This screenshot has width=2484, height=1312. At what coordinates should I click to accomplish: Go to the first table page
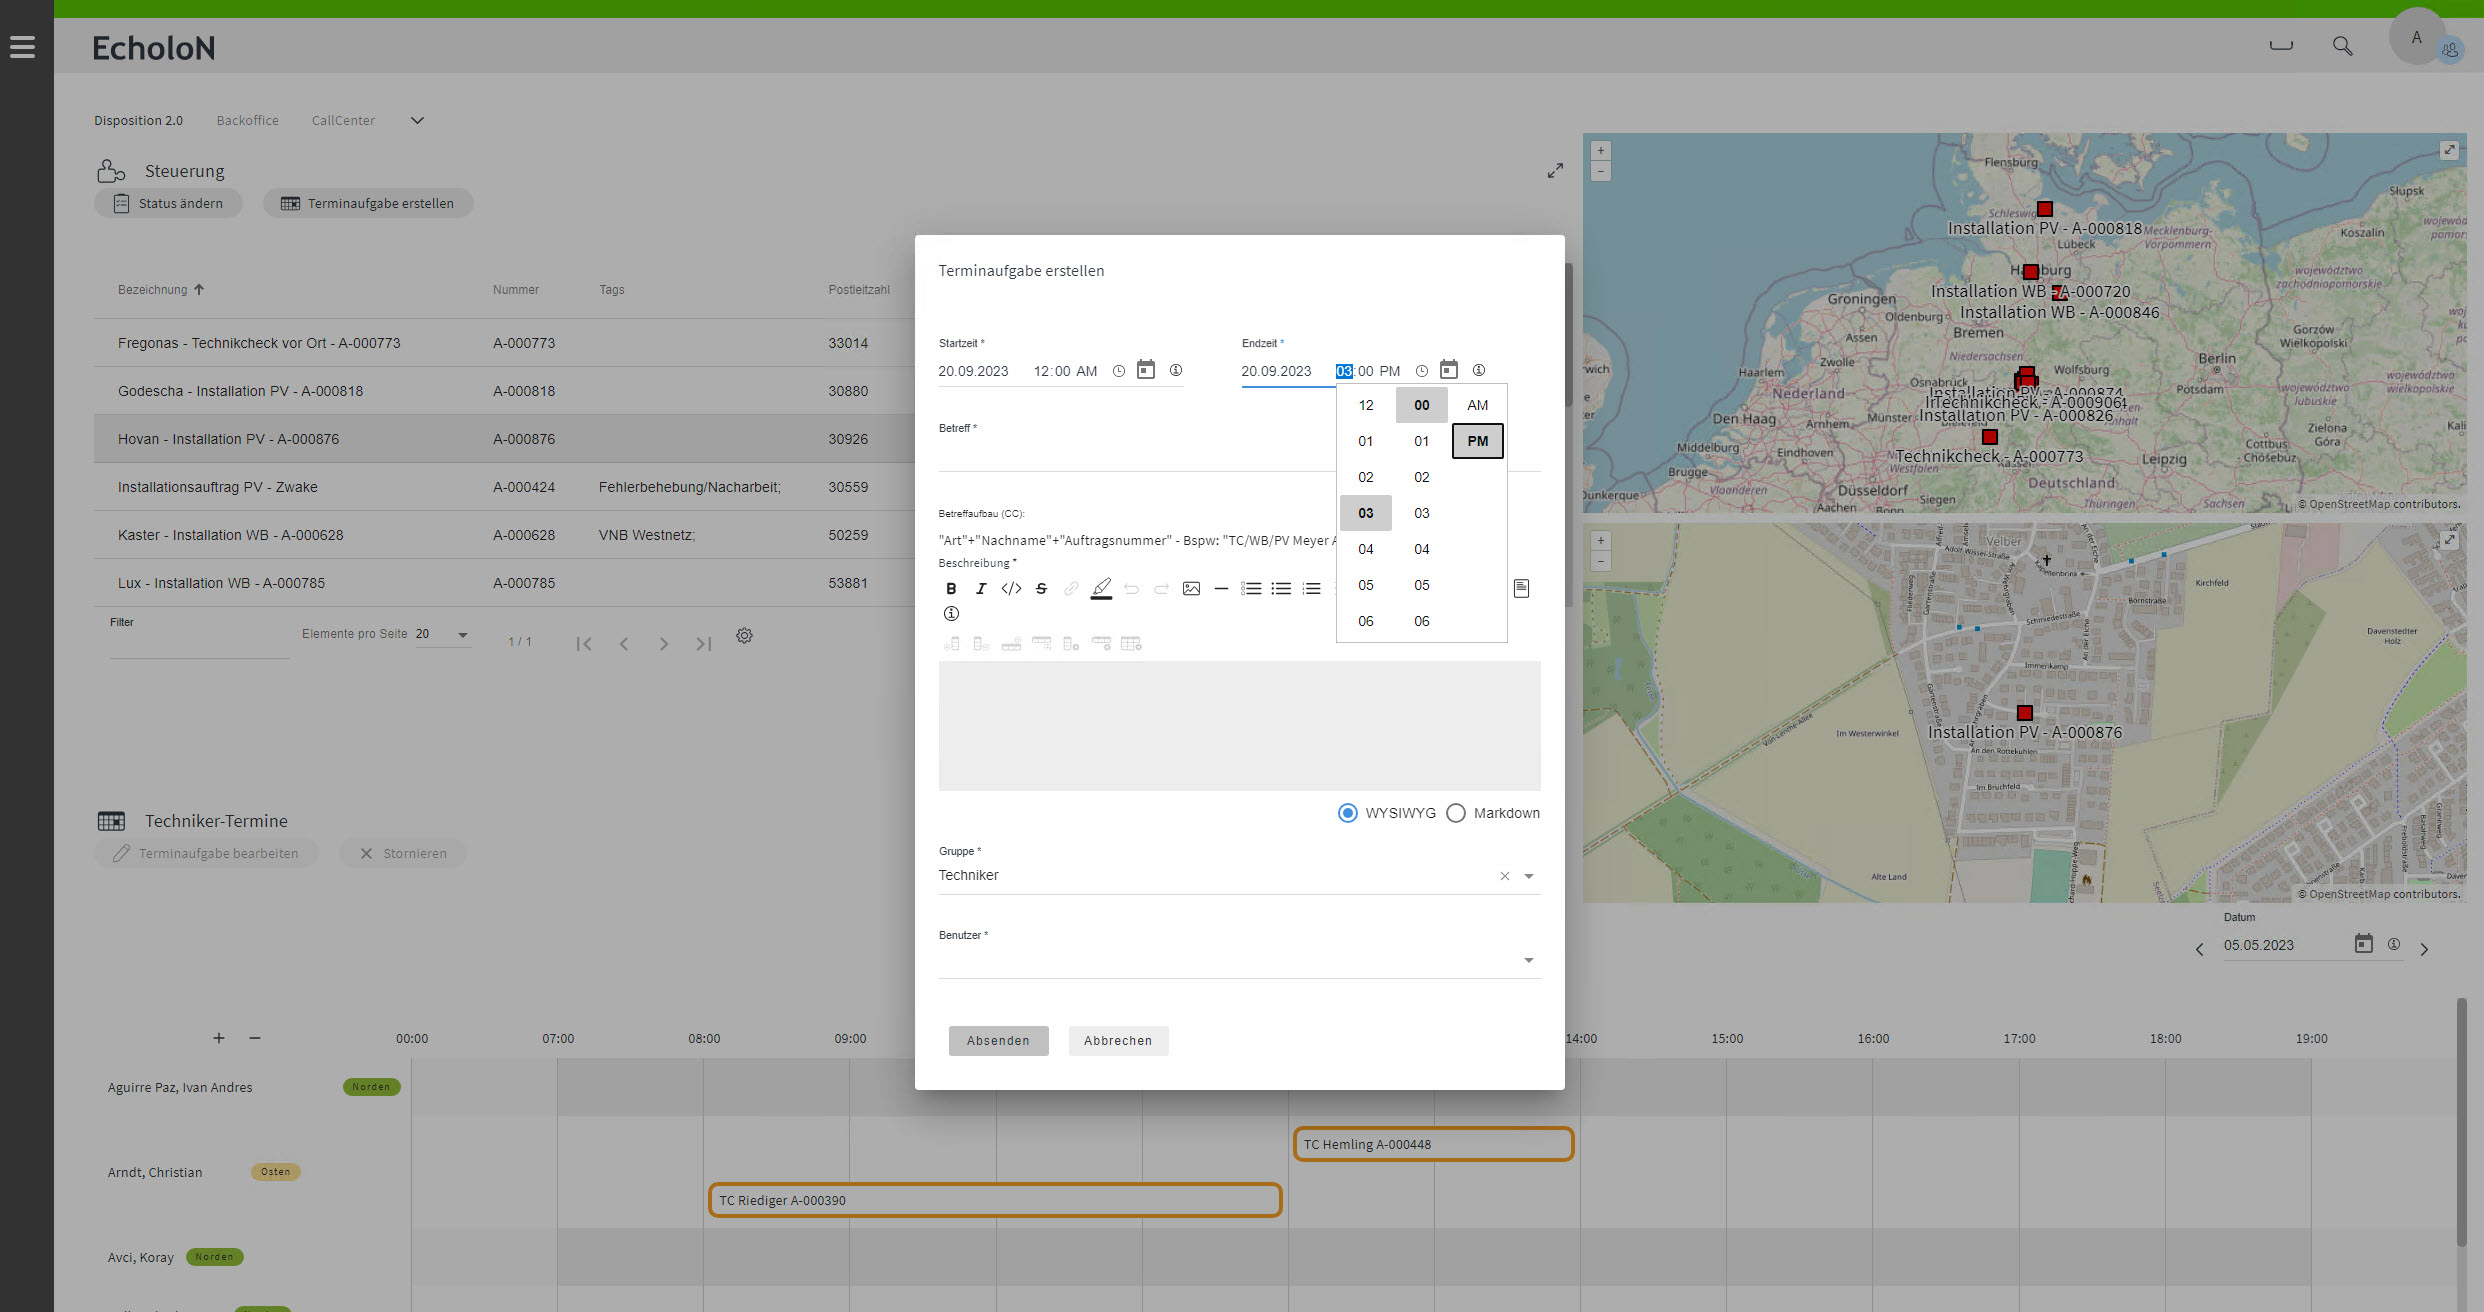coord(584,644)
